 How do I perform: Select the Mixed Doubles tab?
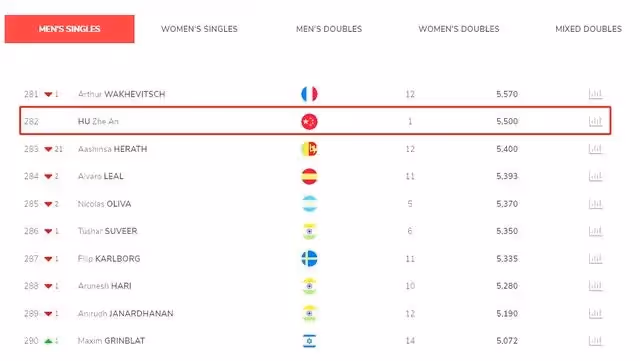[589, 29]
